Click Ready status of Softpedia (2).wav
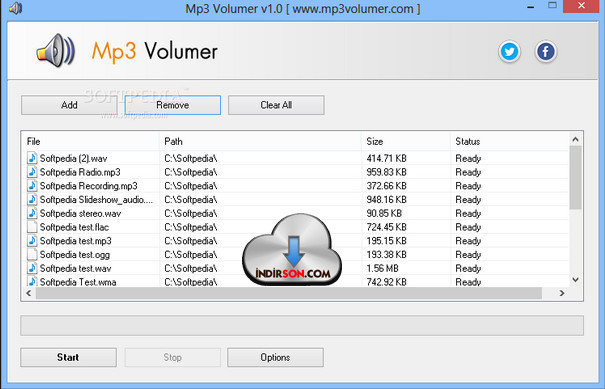The height and width of the screenshot is (389, 605). [468, 159]
